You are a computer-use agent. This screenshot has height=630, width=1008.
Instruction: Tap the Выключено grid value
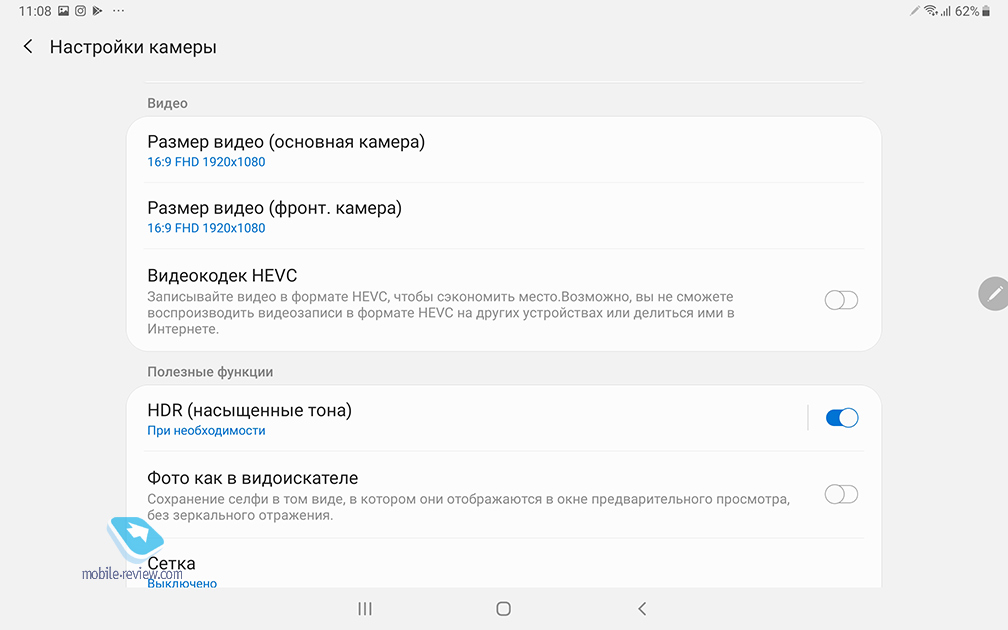[x=182, y=583]
